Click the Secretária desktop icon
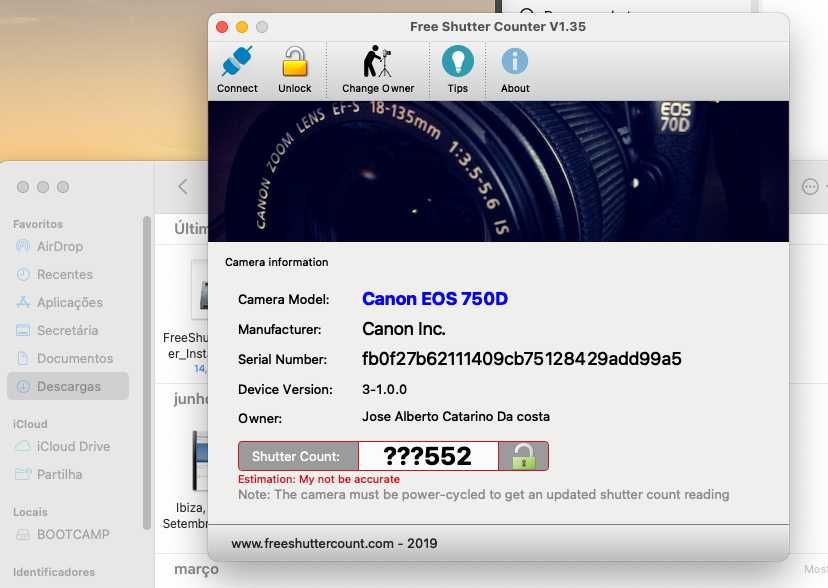 point(23,330)
